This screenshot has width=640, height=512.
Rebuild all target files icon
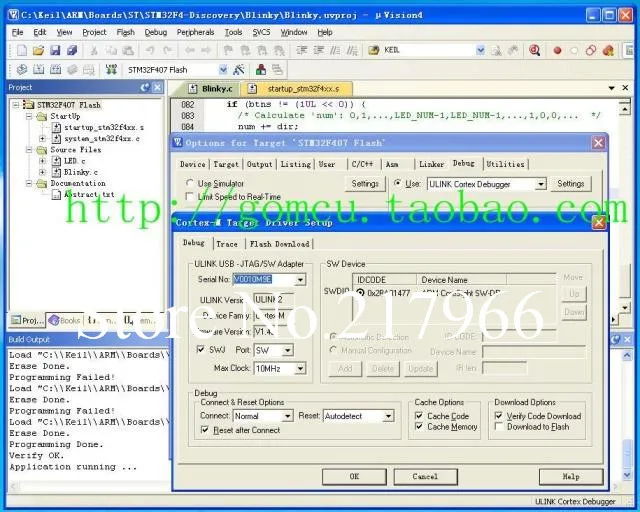coord(56,70)
